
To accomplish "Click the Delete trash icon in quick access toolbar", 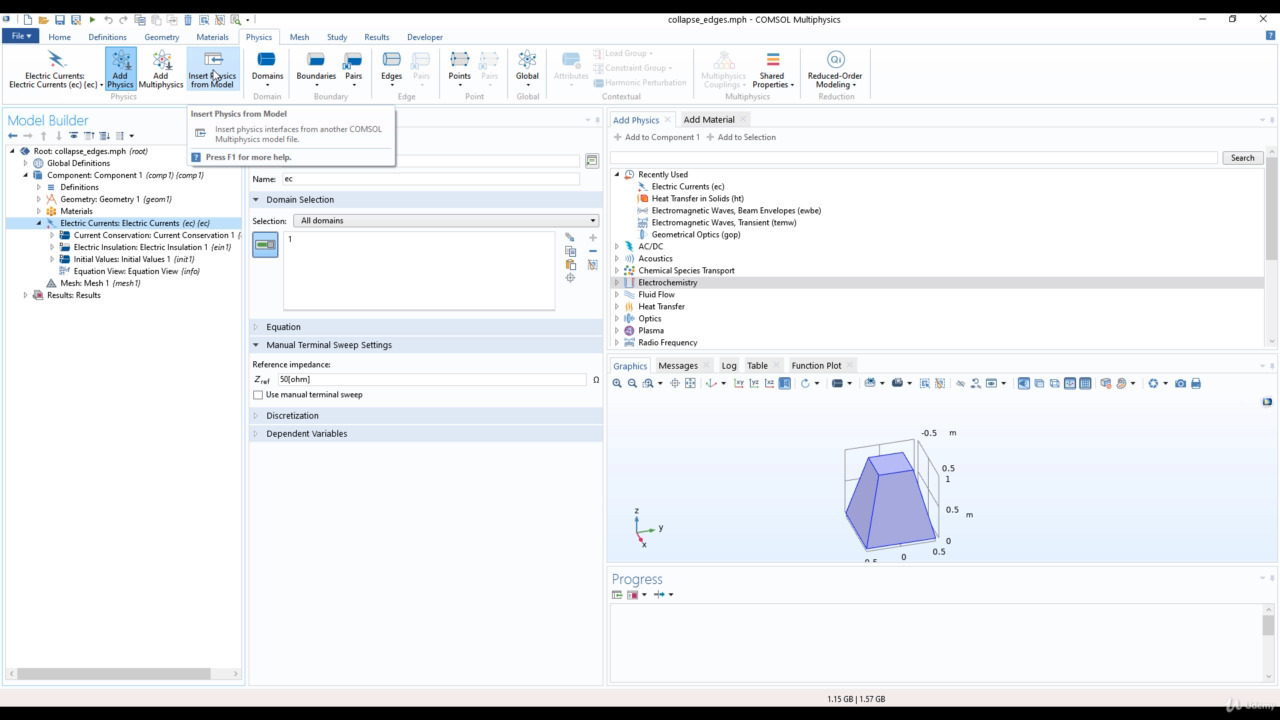I will click(188, 20).
